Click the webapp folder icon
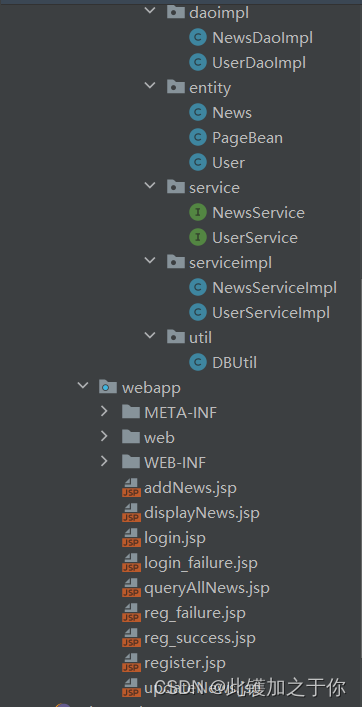This screenshot has width=362, height=707. point(108,387)
